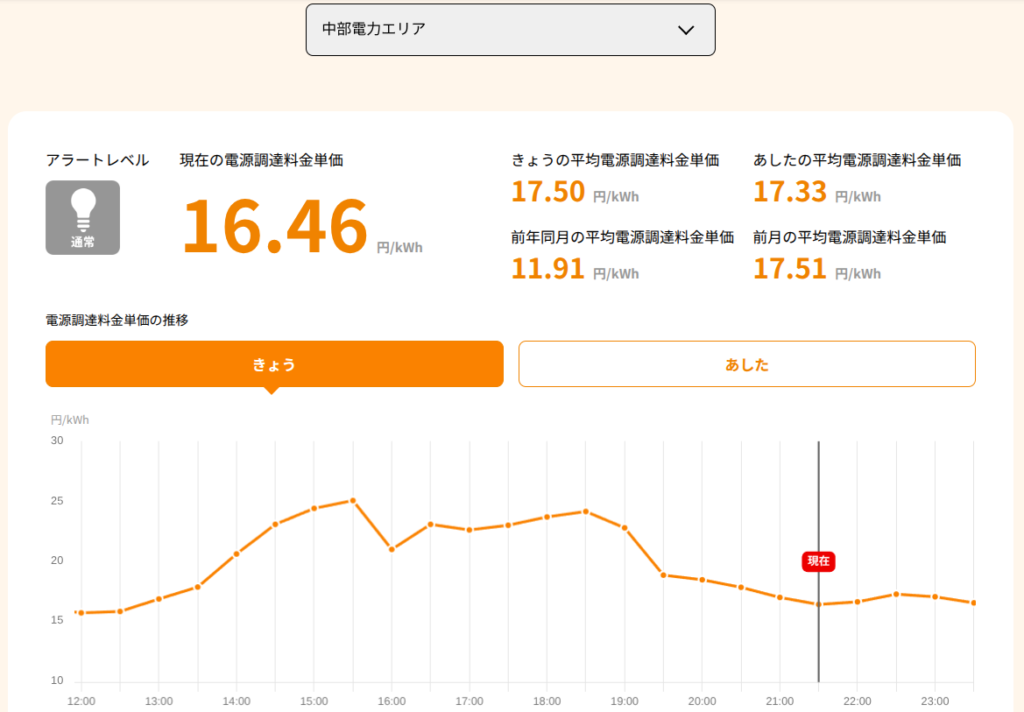Click last year same-month price 11.91
The height and width of the screenshot is (712, 1024).
[x=548, y=268]
